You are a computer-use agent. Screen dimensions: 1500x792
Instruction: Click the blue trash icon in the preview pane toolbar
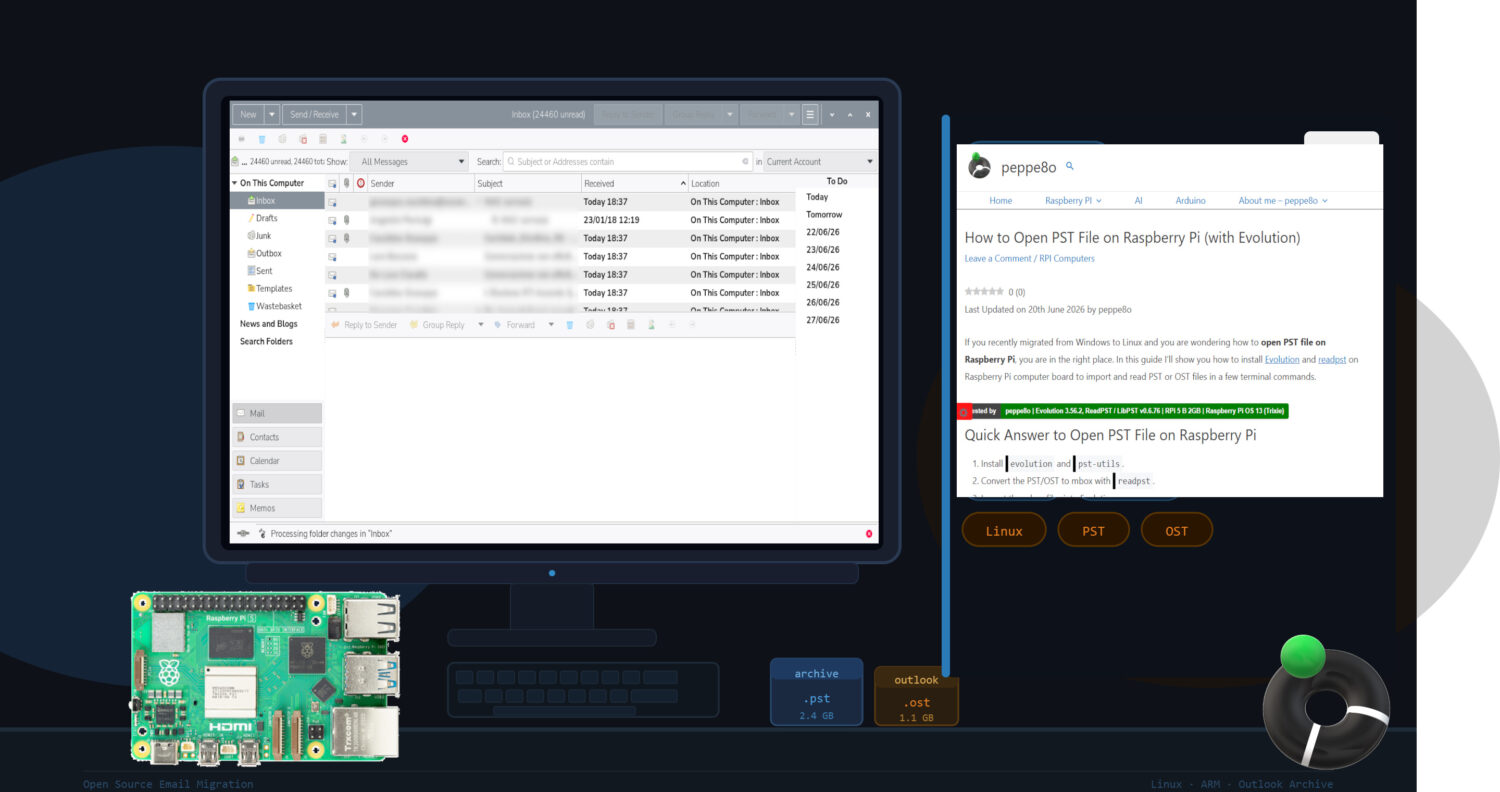point(569,325)
